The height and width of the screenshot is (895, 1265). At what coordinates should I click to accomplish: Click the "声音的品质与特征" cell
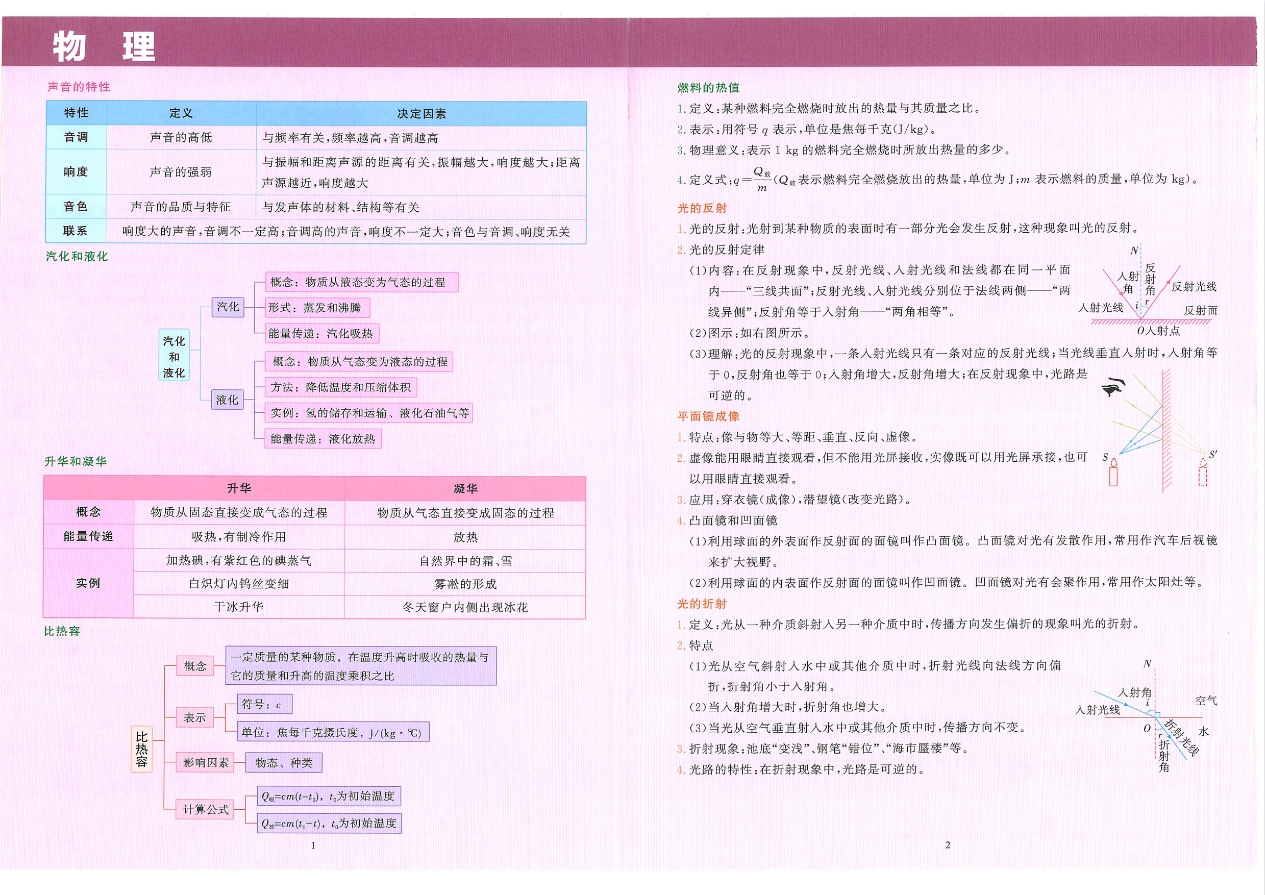pyautogui.click(x=181, y=207)
